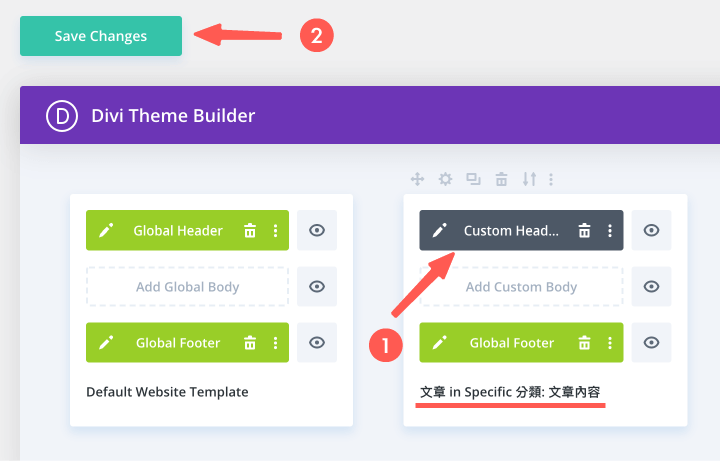Click the Divi logo in the purple header
The width and height of the screenshot is (720, 461).
click(62, 116)
